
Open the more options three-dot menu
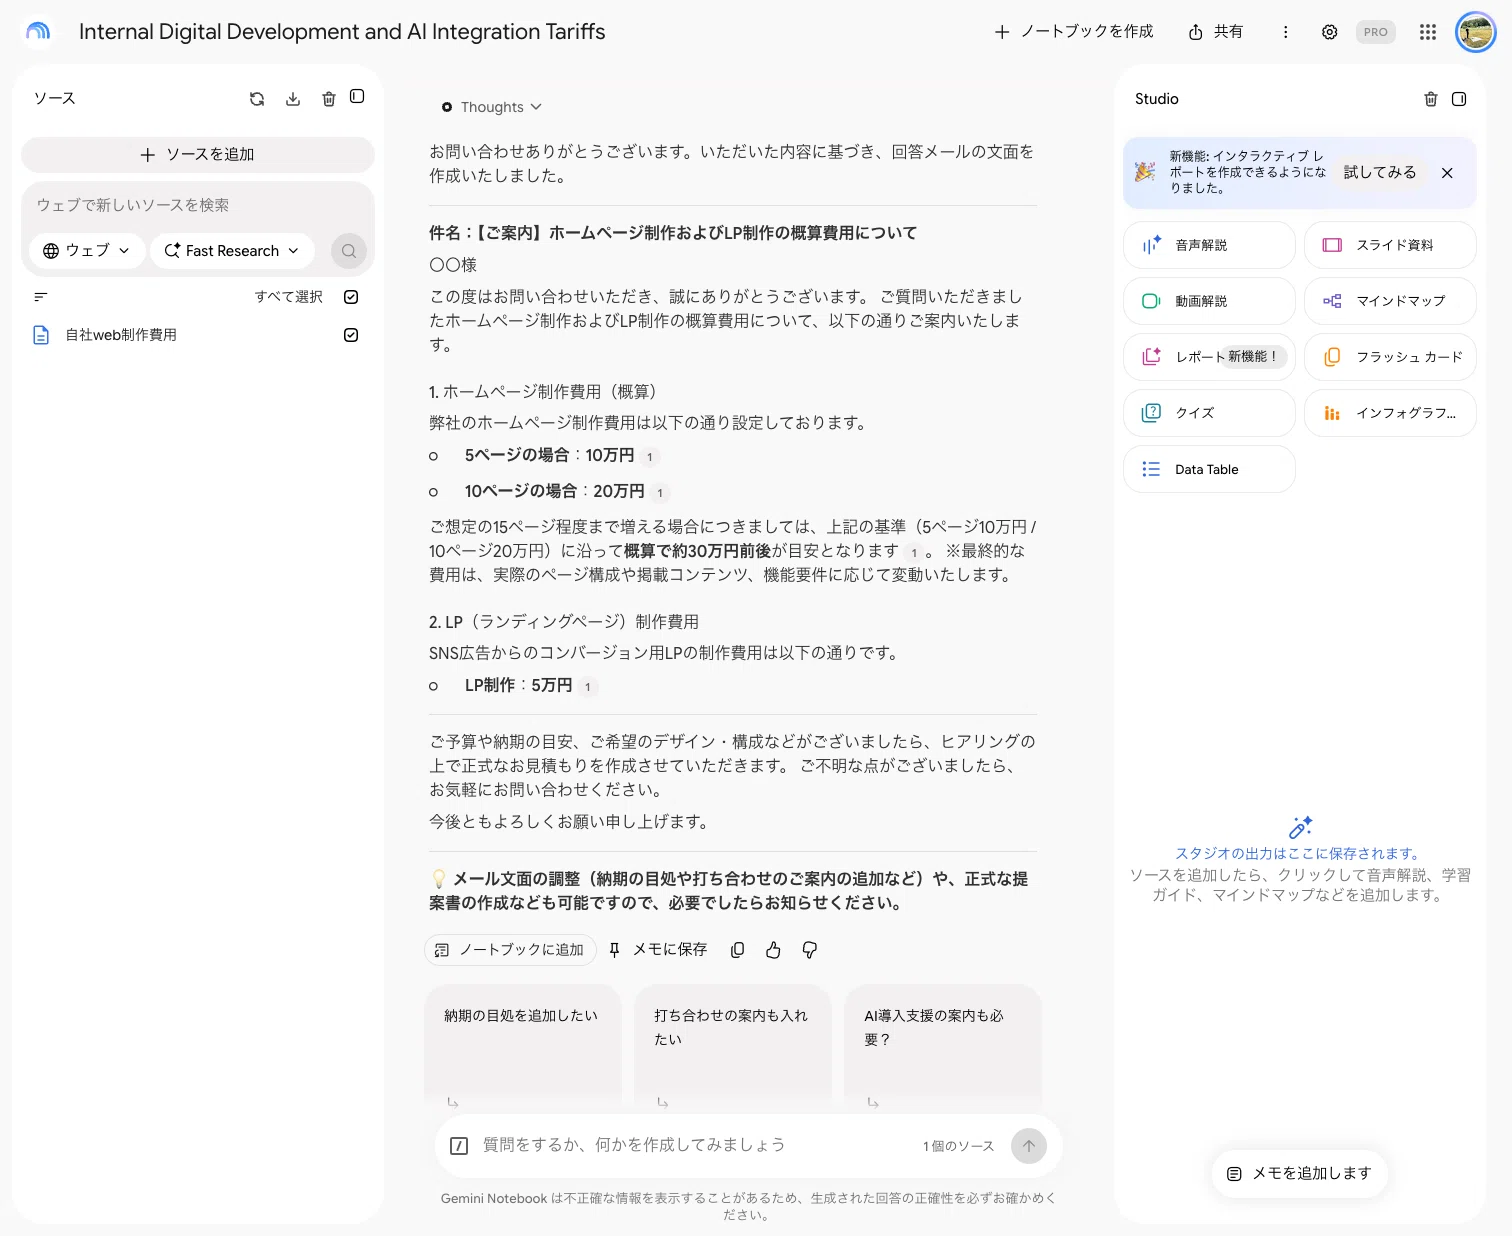1285,32
